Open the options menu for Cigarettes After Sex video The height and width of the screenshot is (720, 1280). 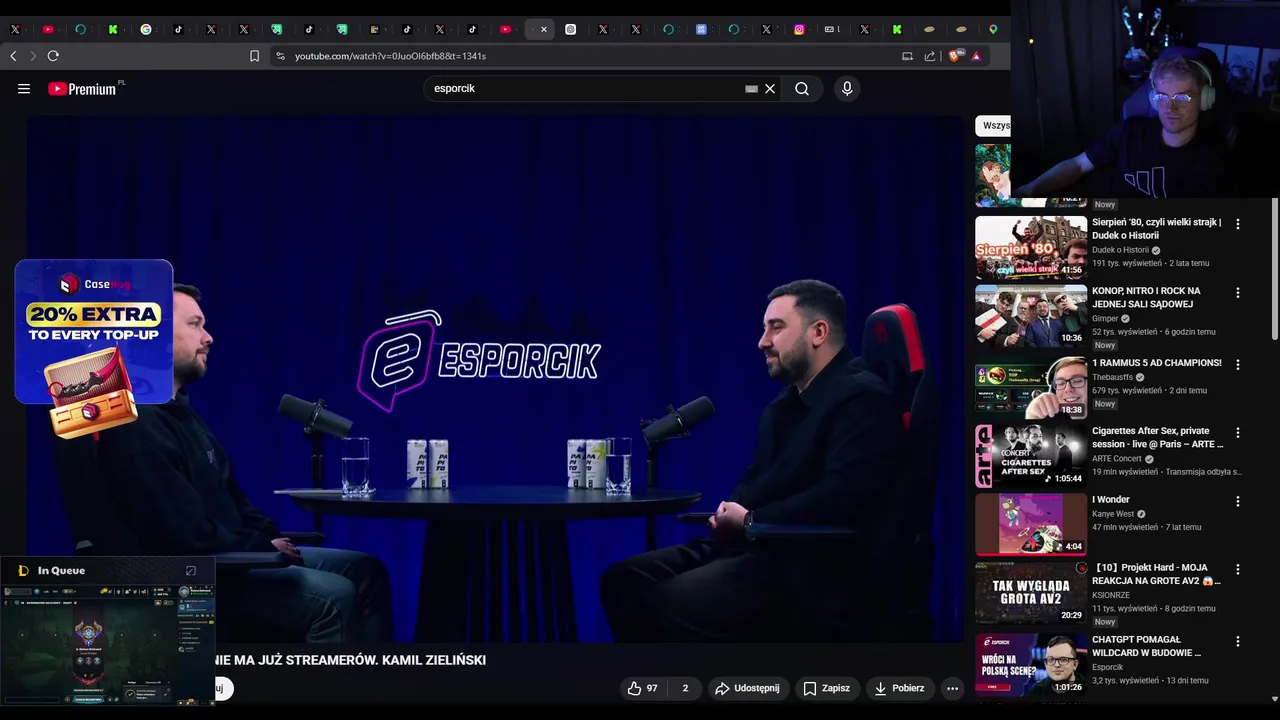(1238, 433)
